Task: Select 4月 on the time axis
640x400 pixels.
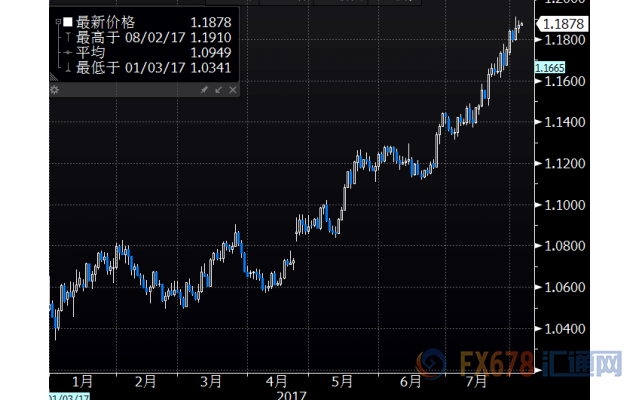Action: click(x=278, y=381)
